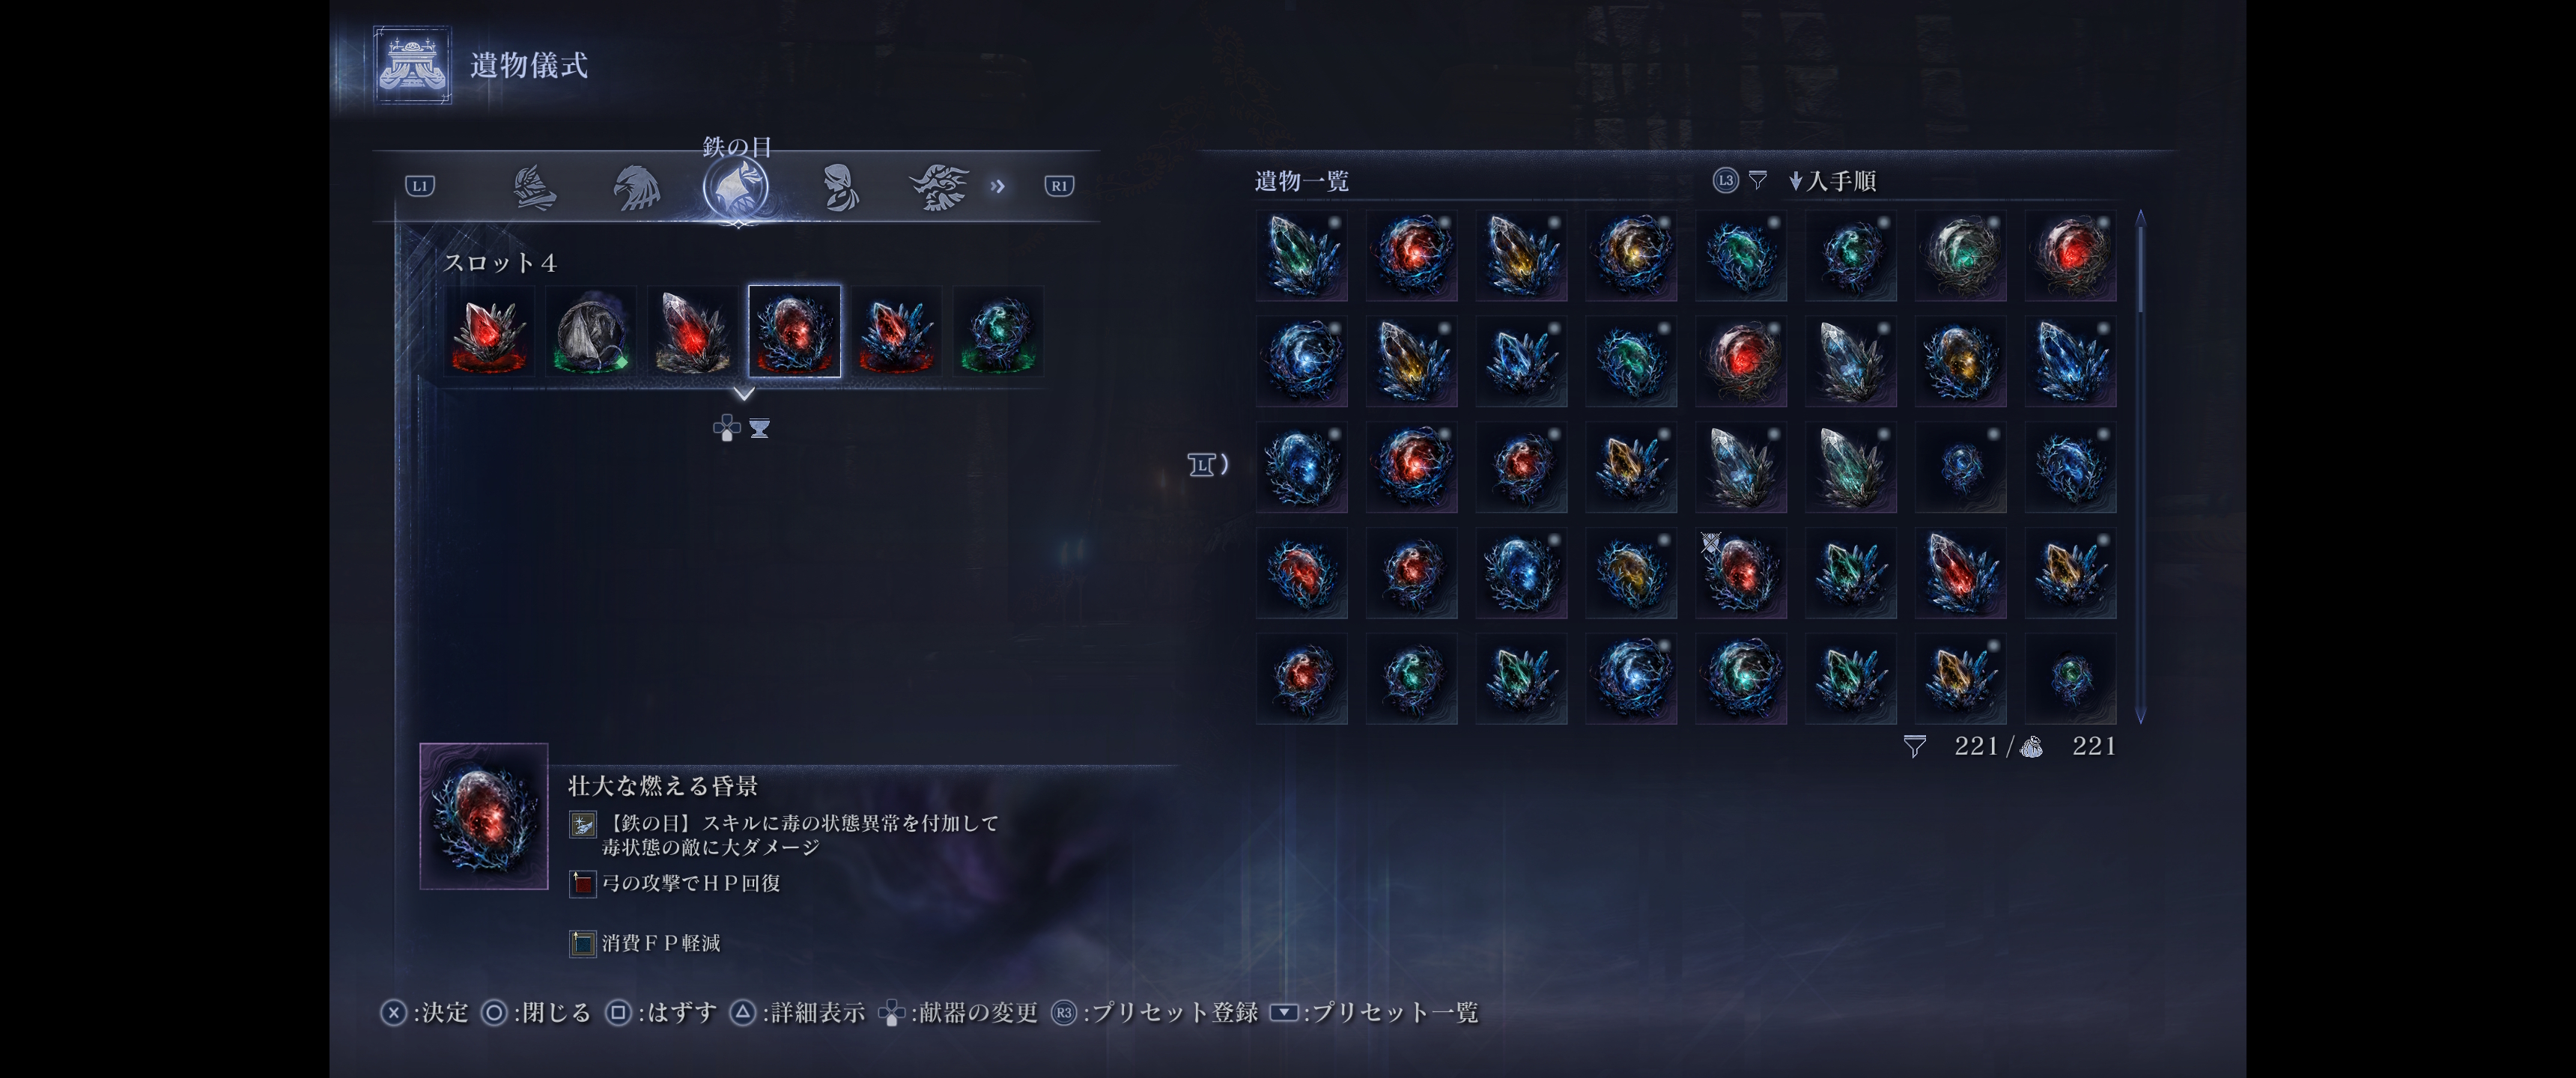
Task: Click the R1 next character button
Action: (1059, 186)
